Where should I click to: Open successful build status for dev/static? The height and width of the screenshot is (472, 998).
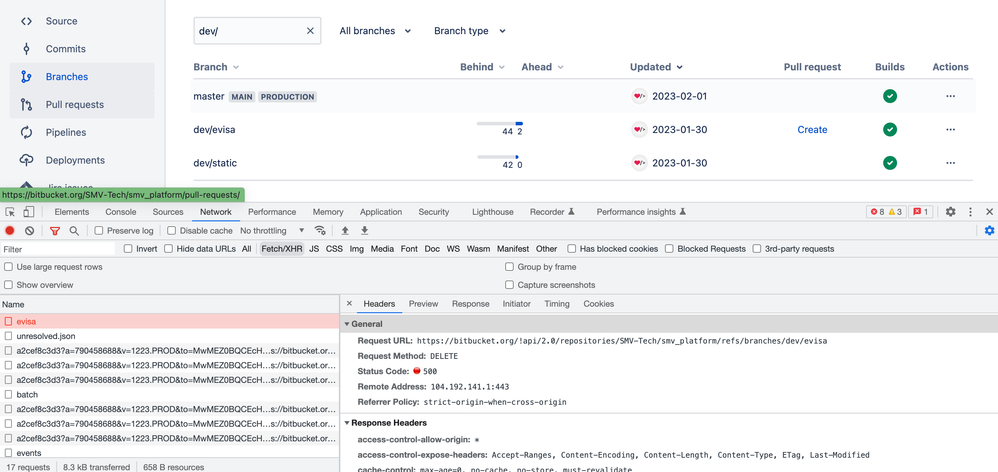click(x=890, y=163)
